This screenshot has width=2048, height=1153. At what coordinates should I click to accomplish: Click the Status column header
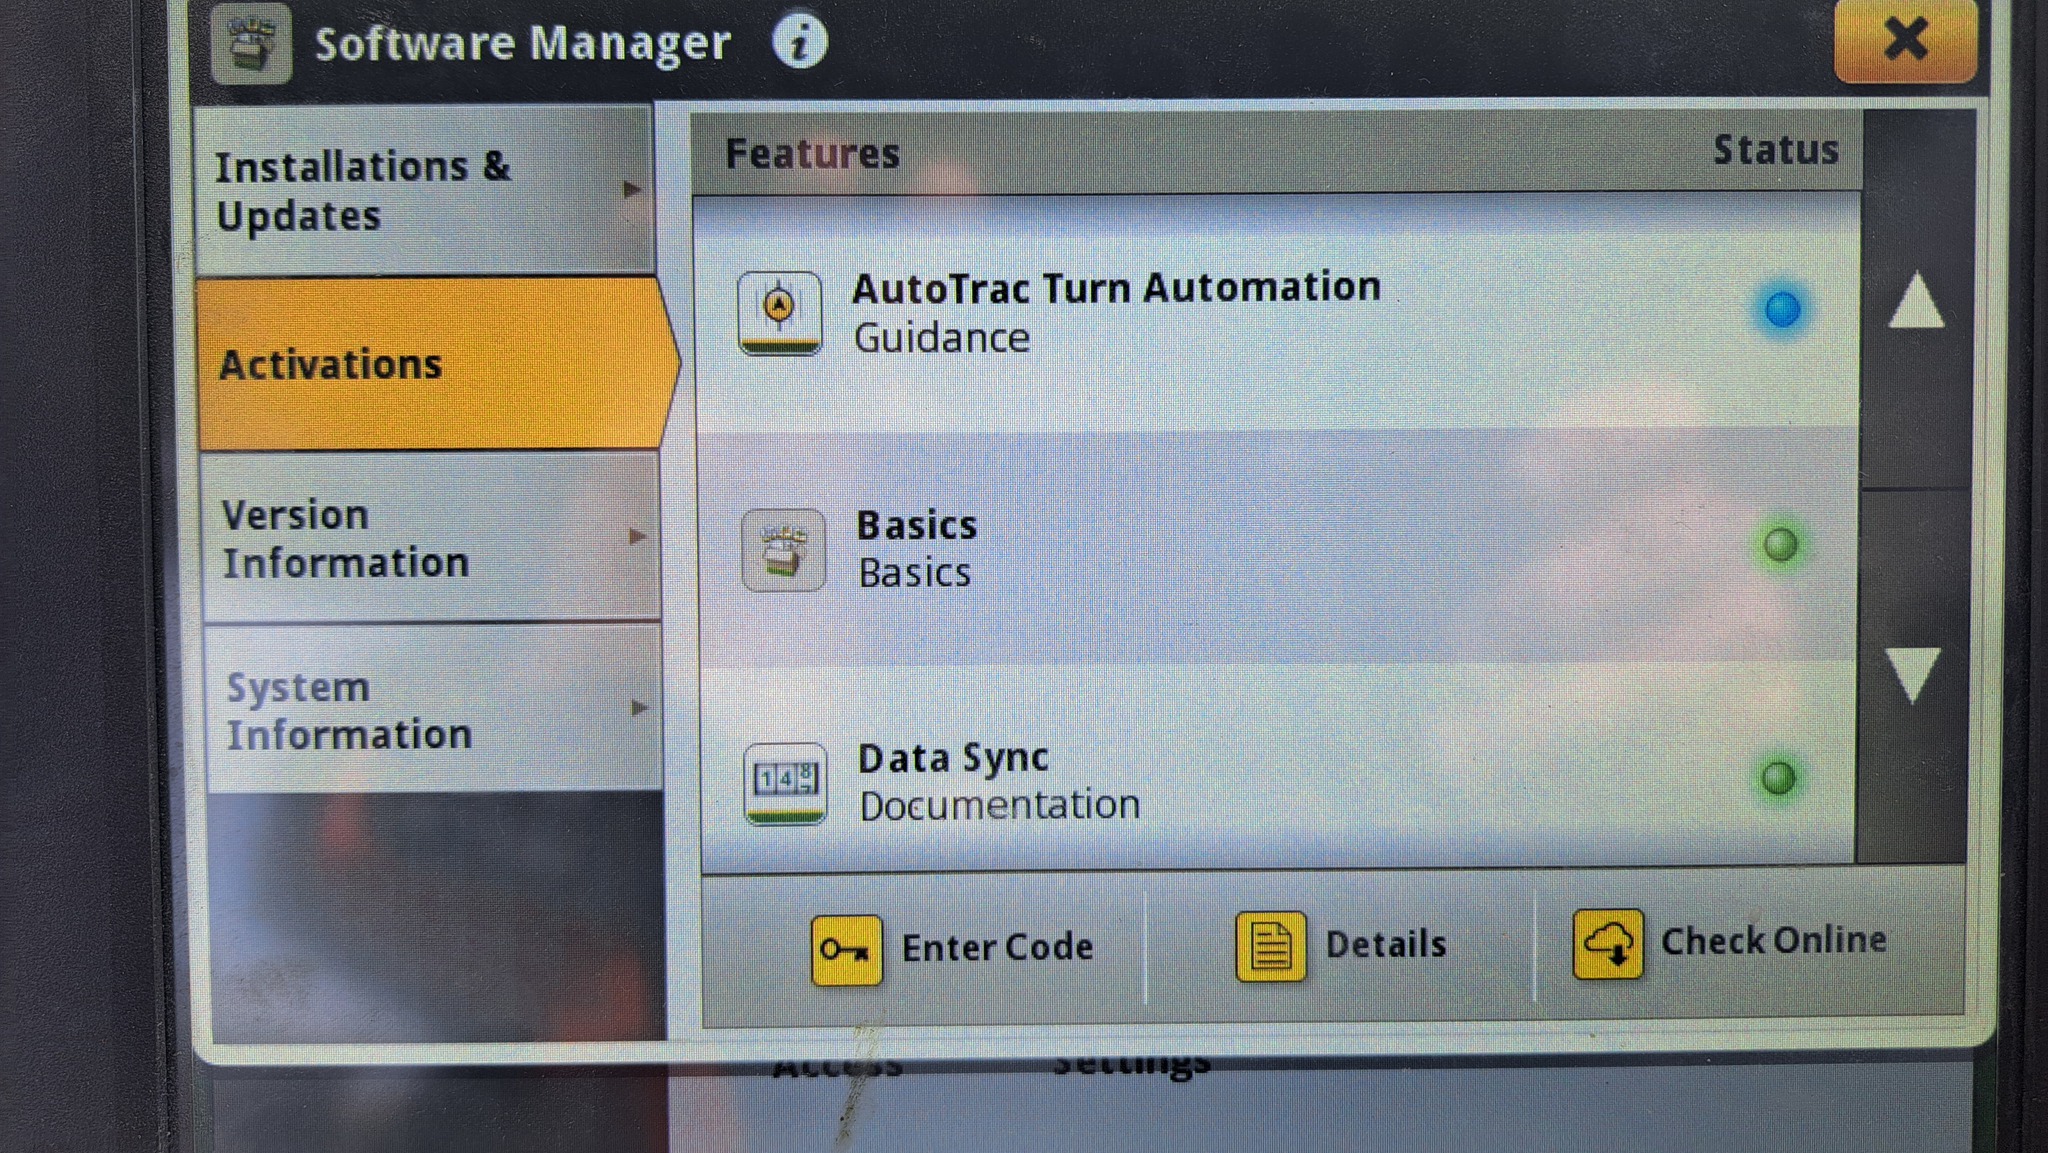(x=1776, y=150)
